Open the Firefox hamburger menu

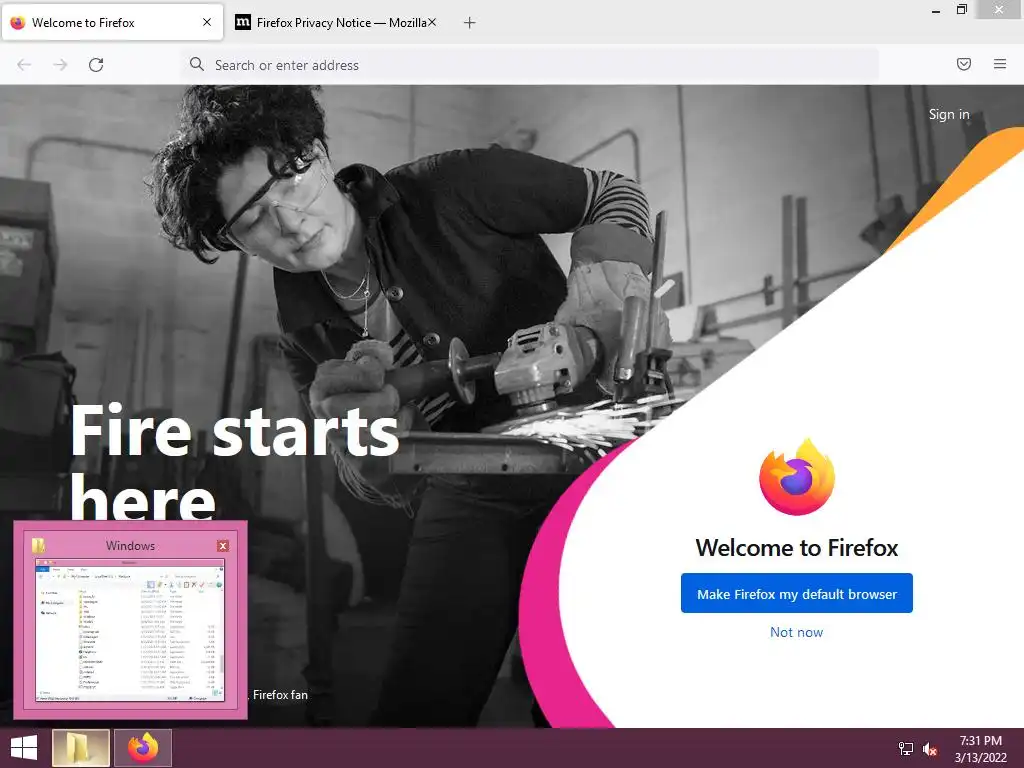[1000, 64]
